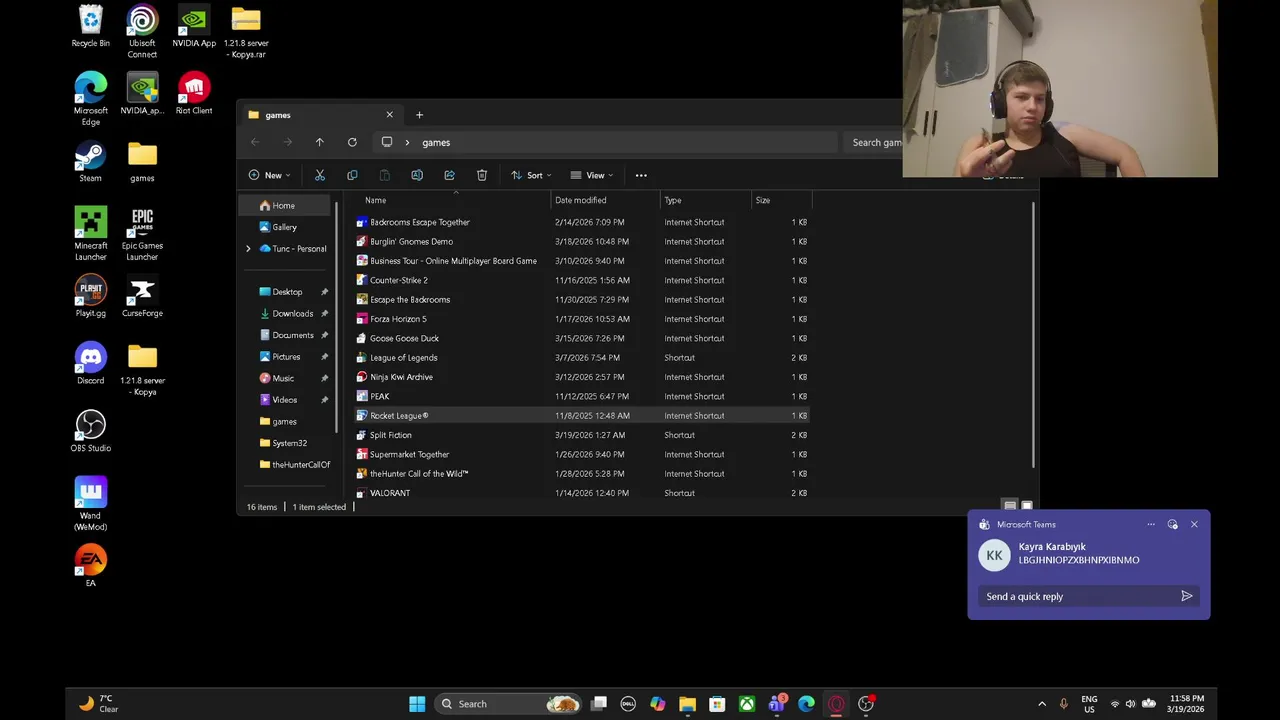
Task: Sort files by Date modified column header
Action: (x=605, y=200)
